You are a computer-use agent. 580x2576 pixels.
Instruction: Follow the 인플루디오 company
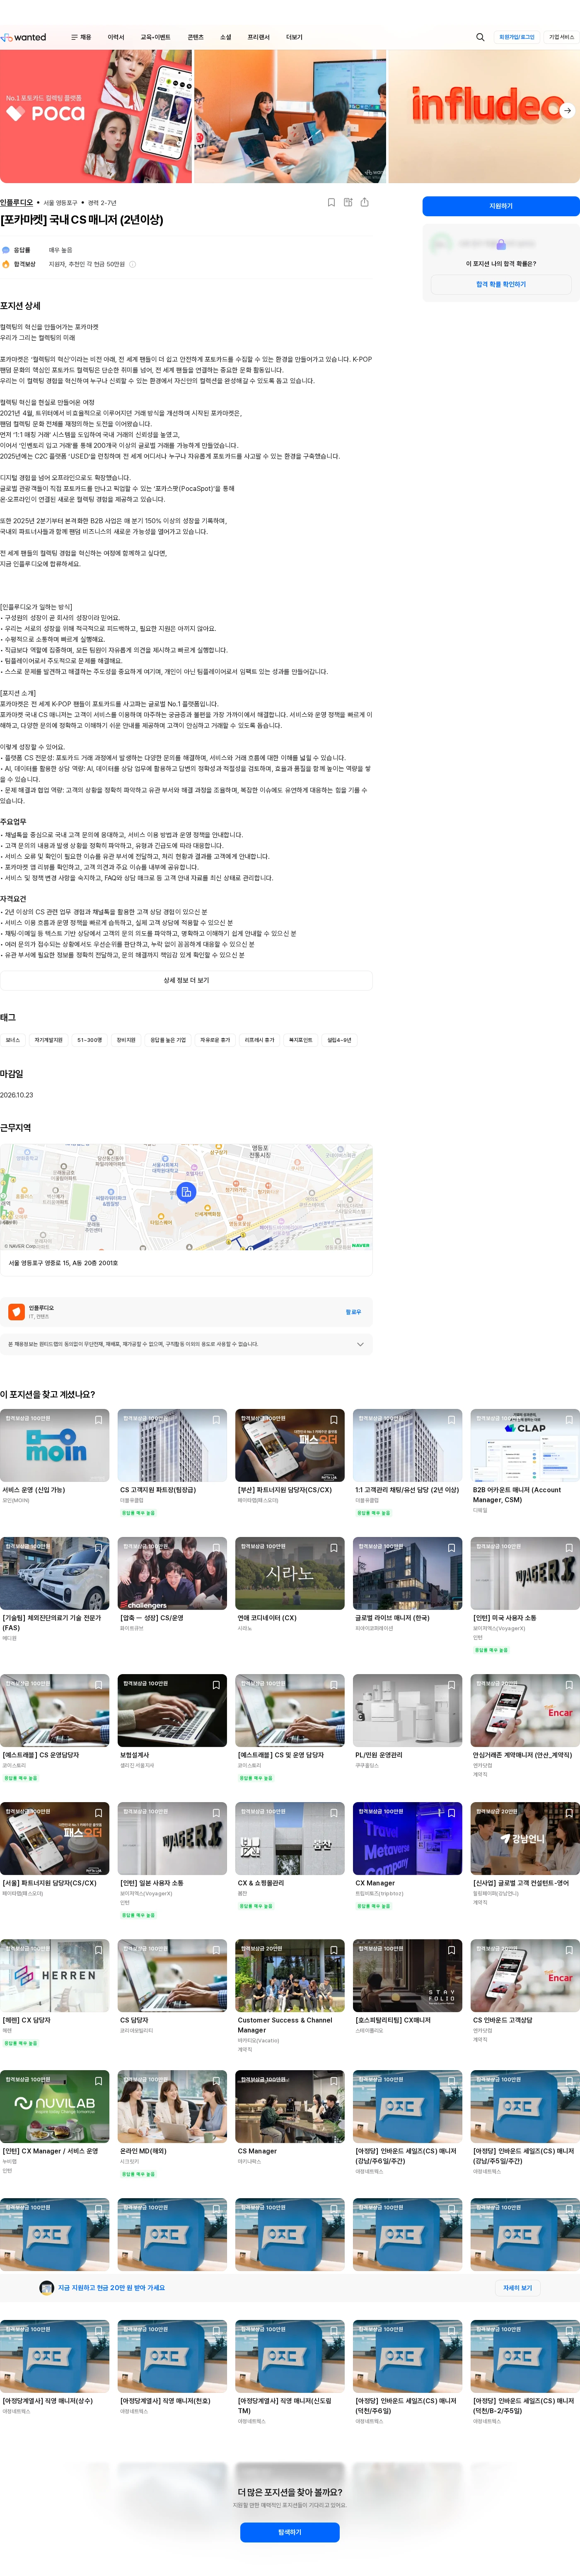point(353,1311)
